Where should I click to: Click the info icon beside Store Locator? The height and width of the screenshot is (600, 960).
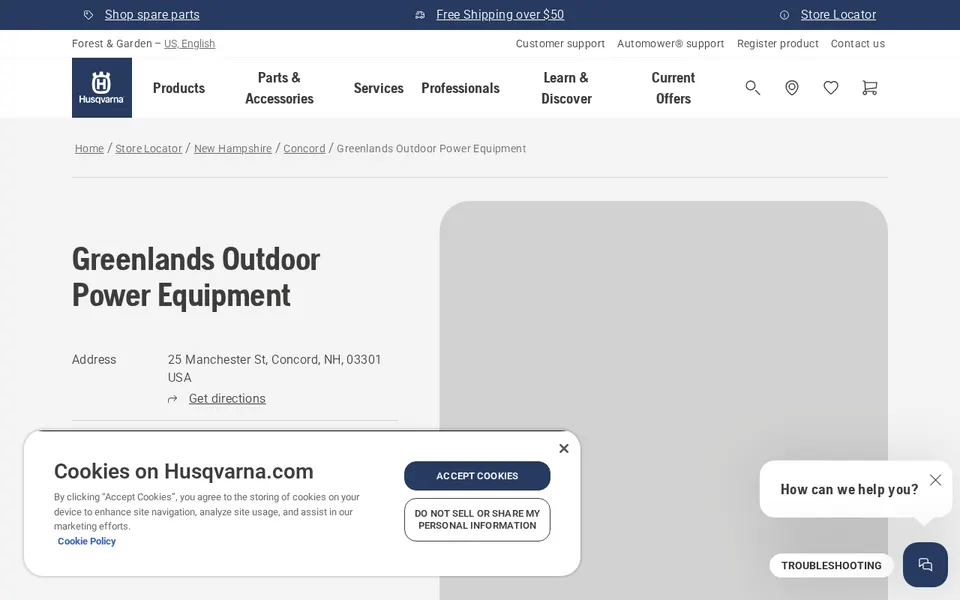[x=784, y=15]
